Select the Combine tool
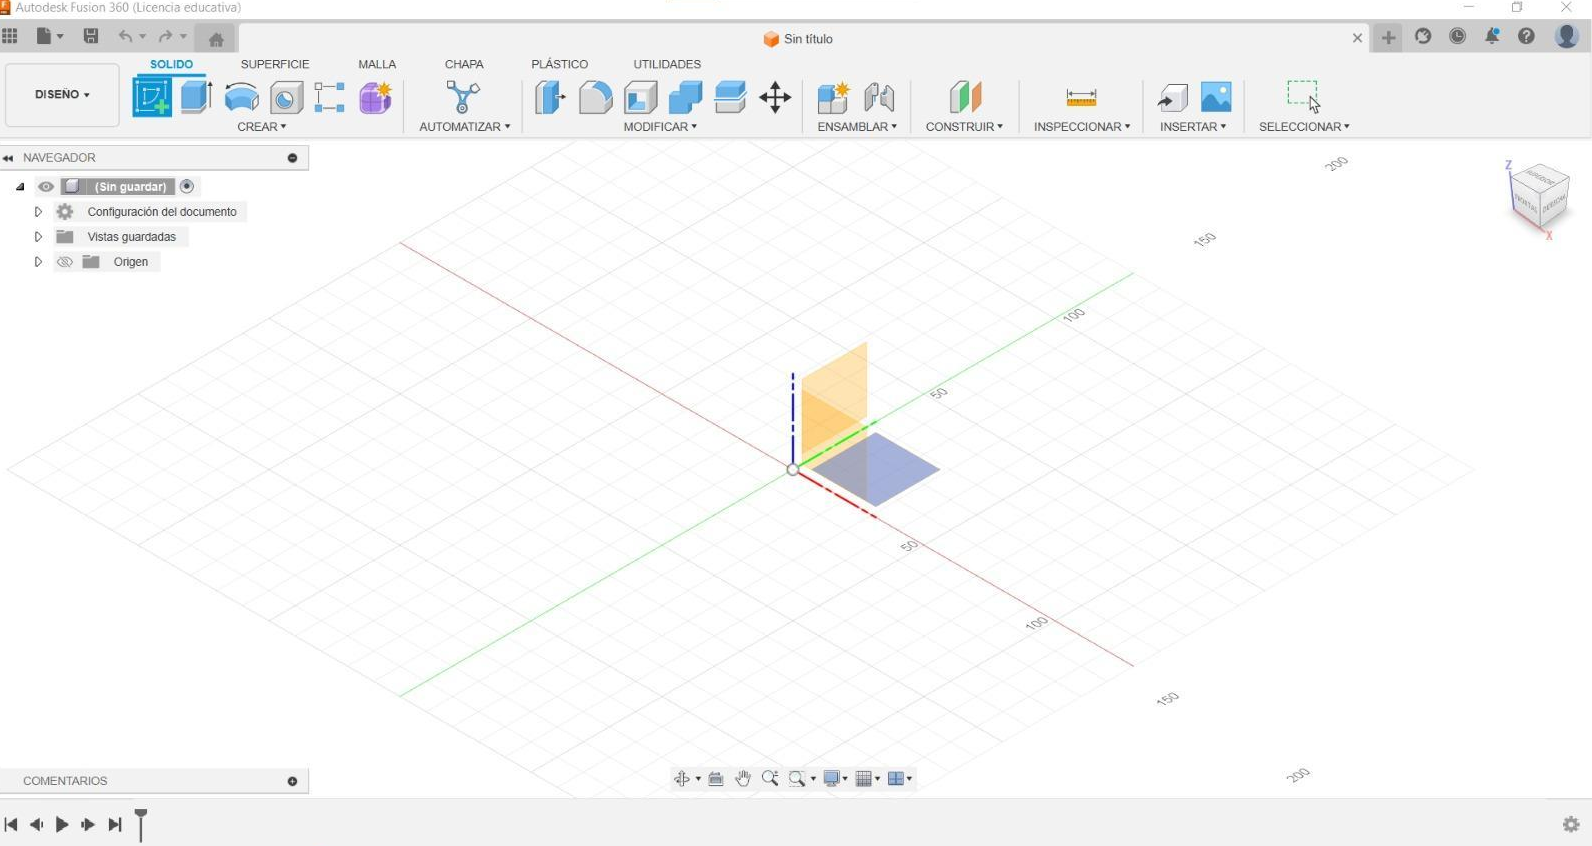Screen dimensions: 1592x846 click(x=685, y=98)
